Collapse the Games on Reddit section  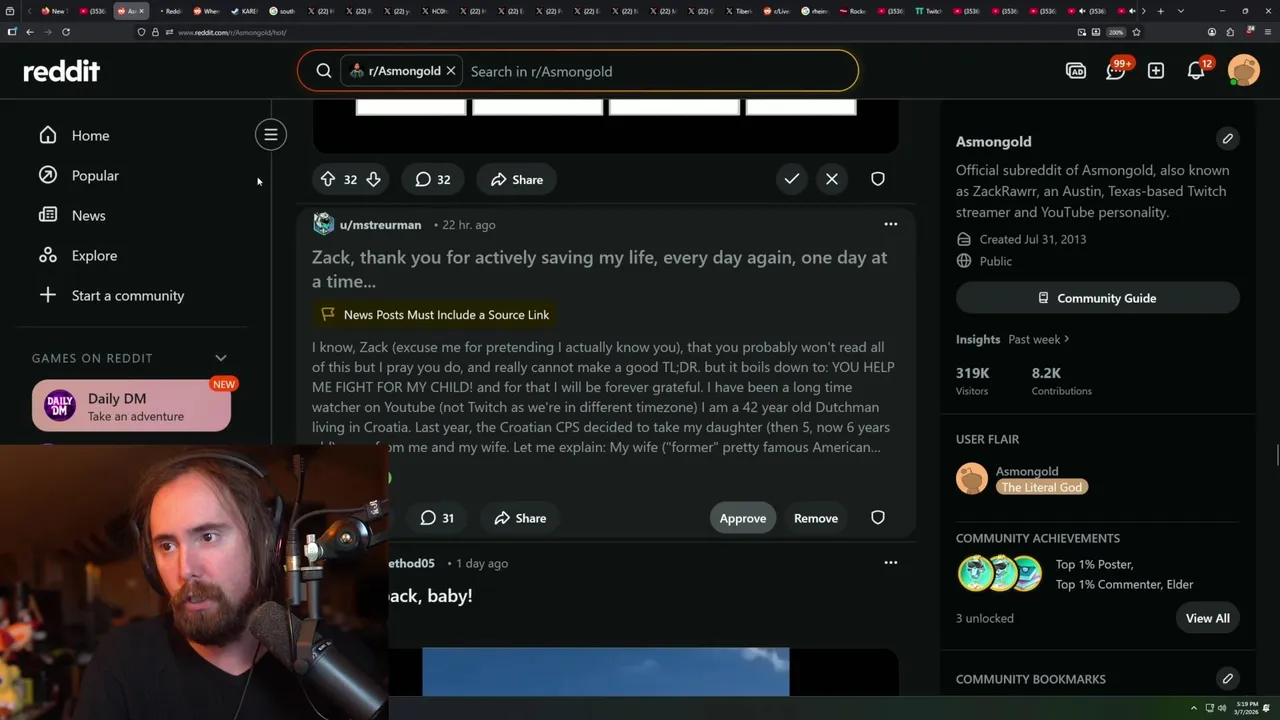221,358
